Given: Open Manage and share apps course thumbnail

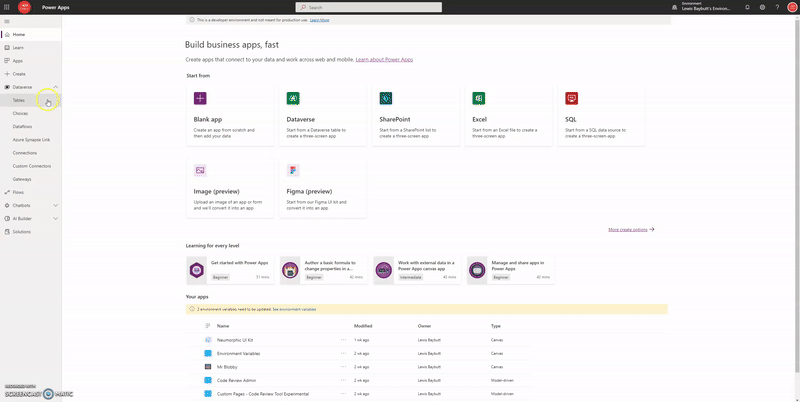Looking at the screenshot, I should (x=477, y=270).
